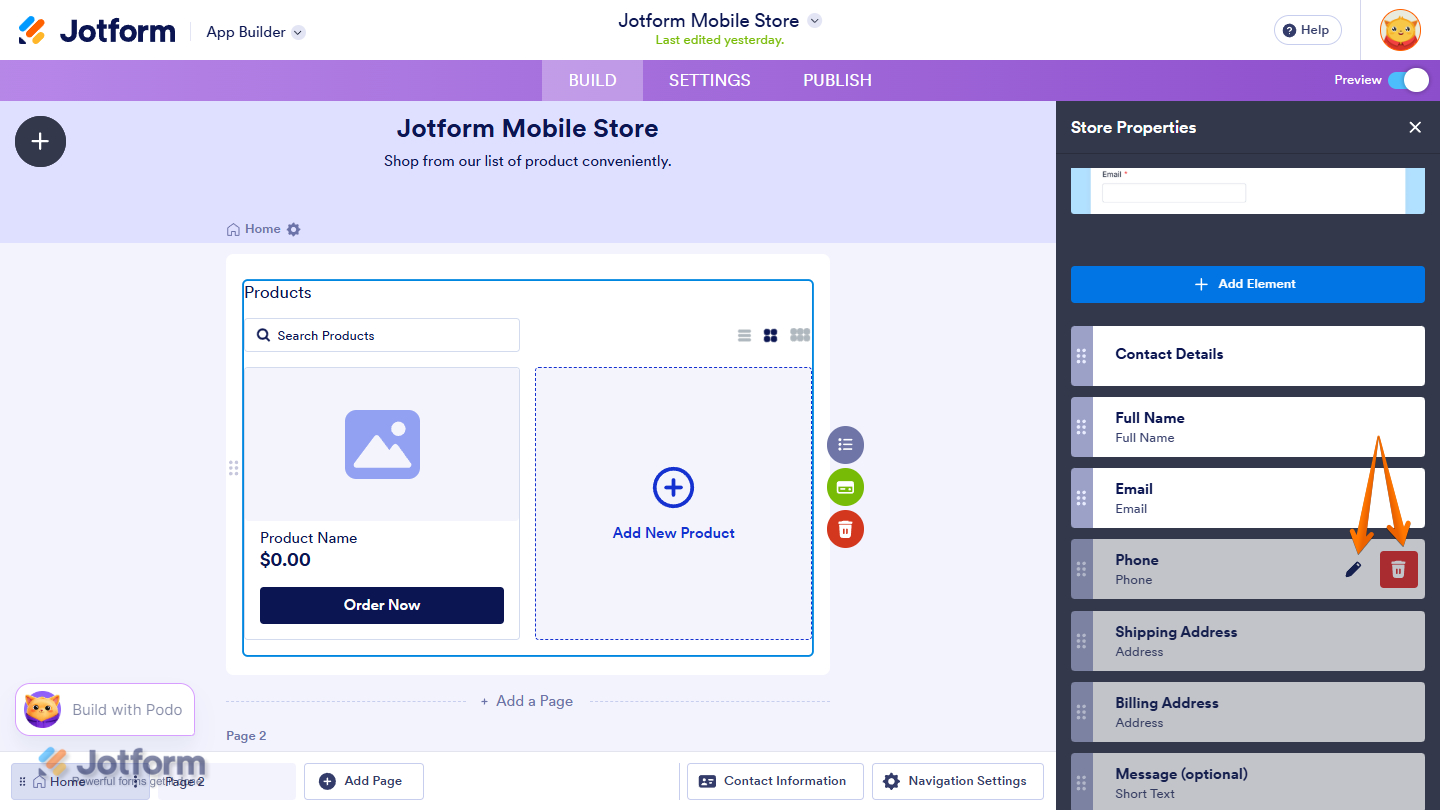This screenshot has width=1440, height=810.
Task: Open Navigation Settings from the bottom bar
Action: coord(957,781)
